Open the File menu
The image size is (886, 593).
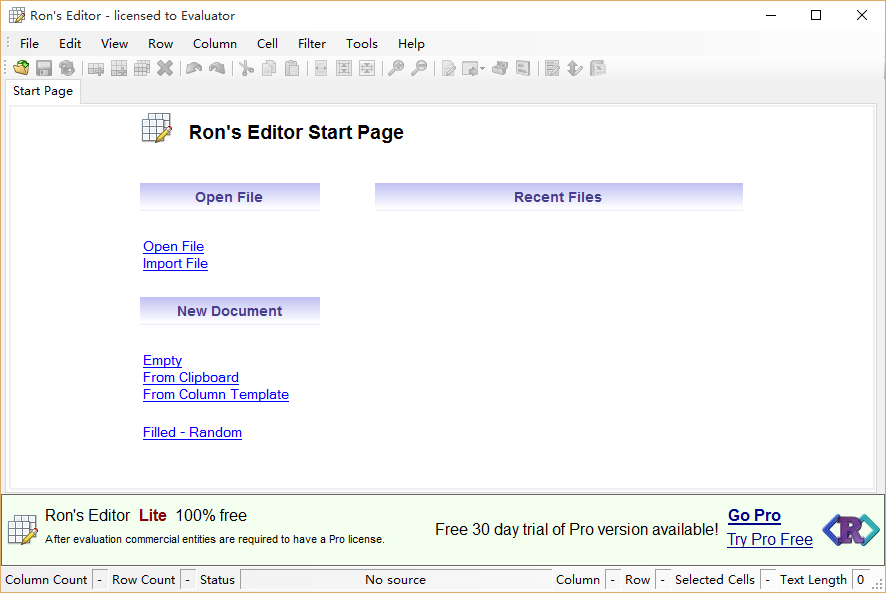[29, 44]
